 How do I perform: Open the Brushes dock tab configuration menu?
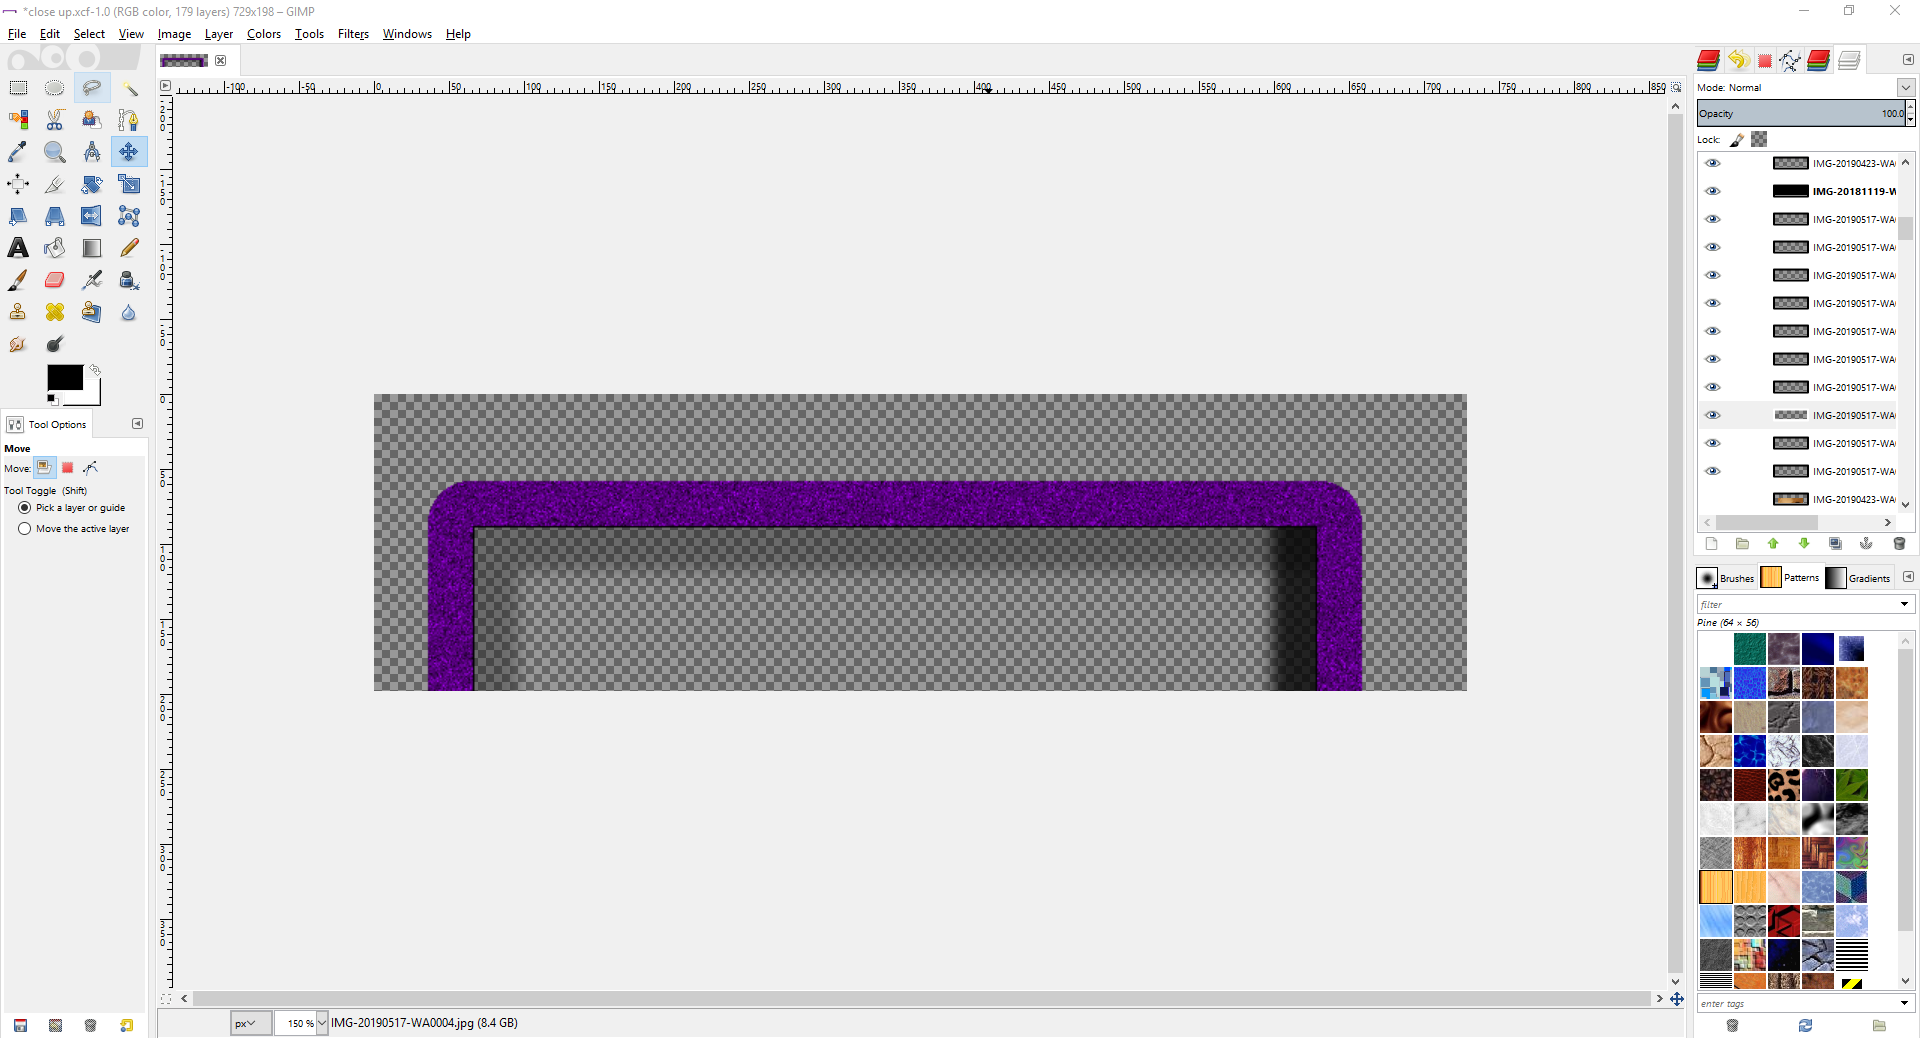pos(1908,577)
